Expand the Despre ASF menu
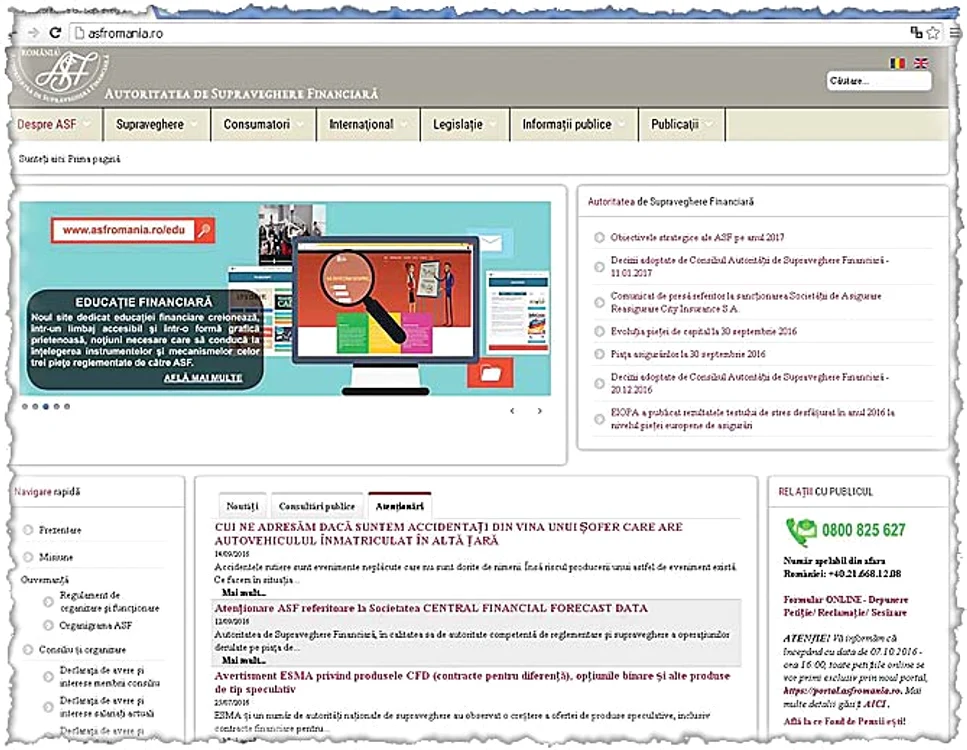Viewport: 967px width, 750px height. (56, 125)
